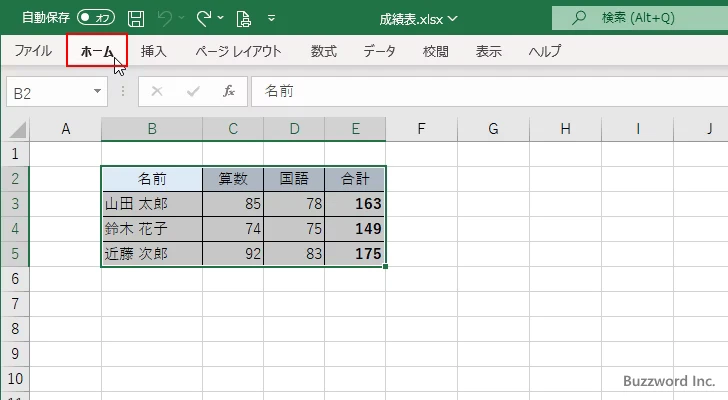Viewport: 728px width, 400px height.
Task: Click the Insert Function fx icon
Action: [229, 91]
